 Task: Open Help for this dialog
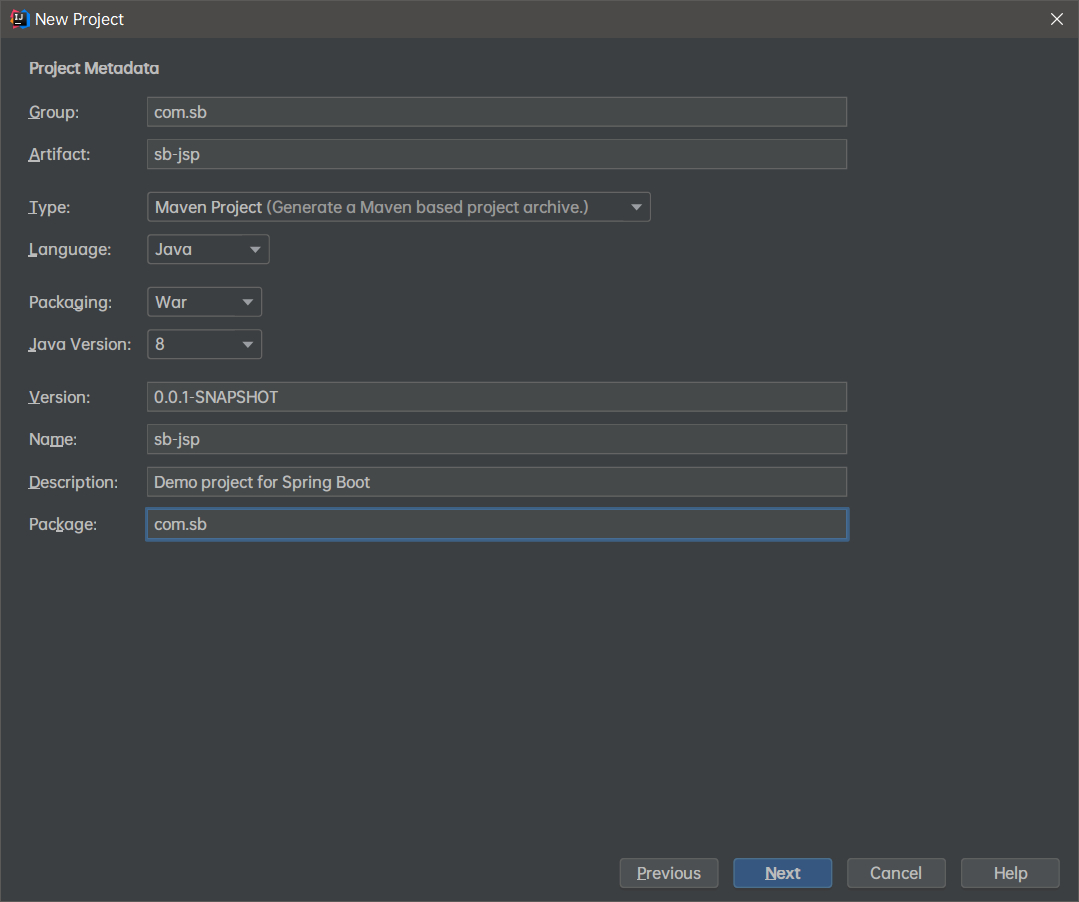coord(1010,873)
